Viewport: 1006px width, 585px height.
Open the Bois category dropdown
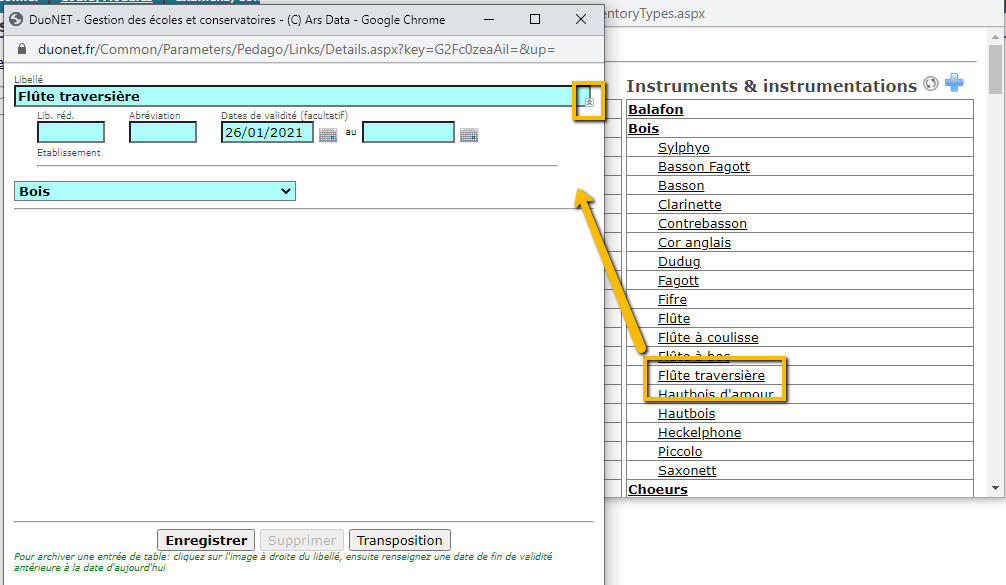155,191
